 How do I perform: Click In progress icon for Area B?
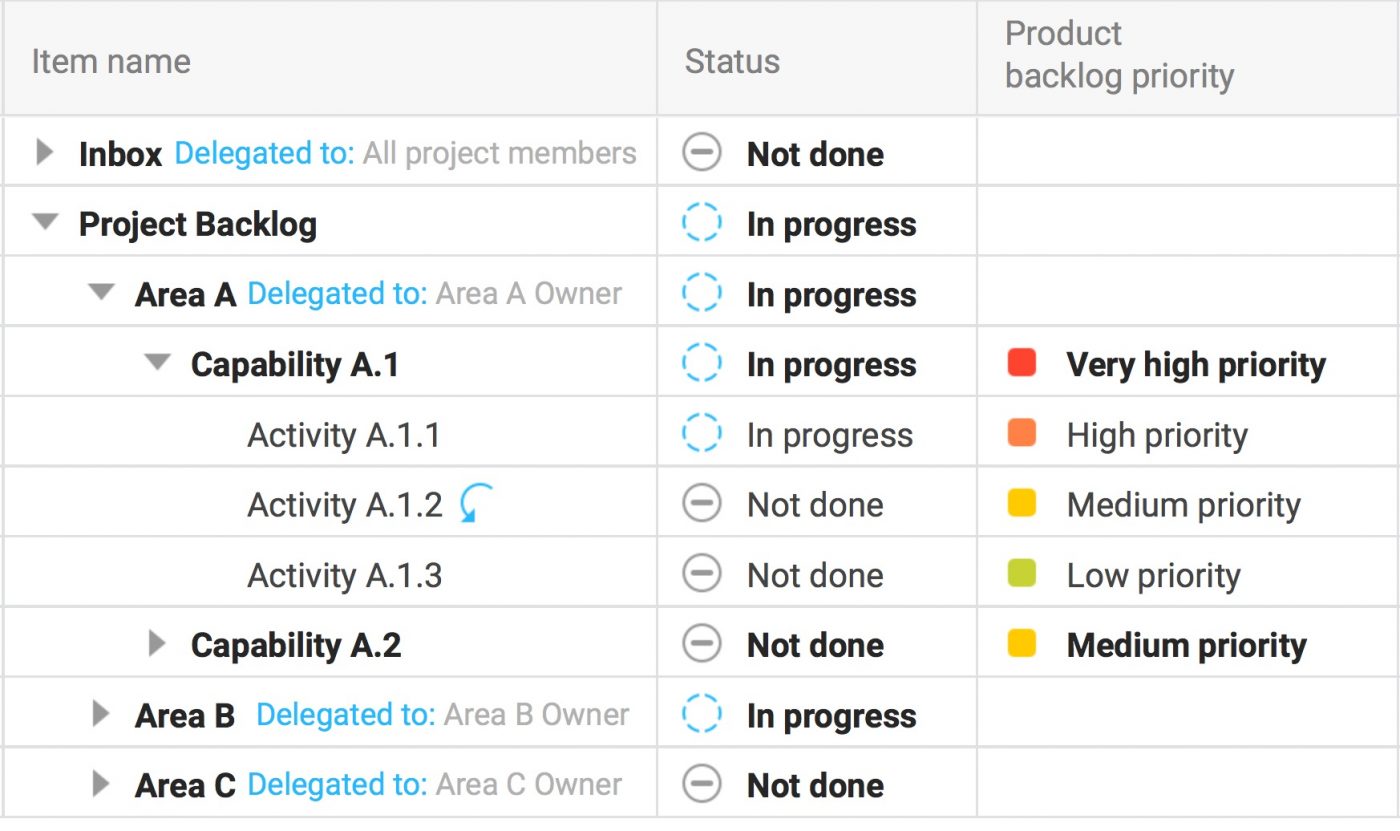coord(701,714)
